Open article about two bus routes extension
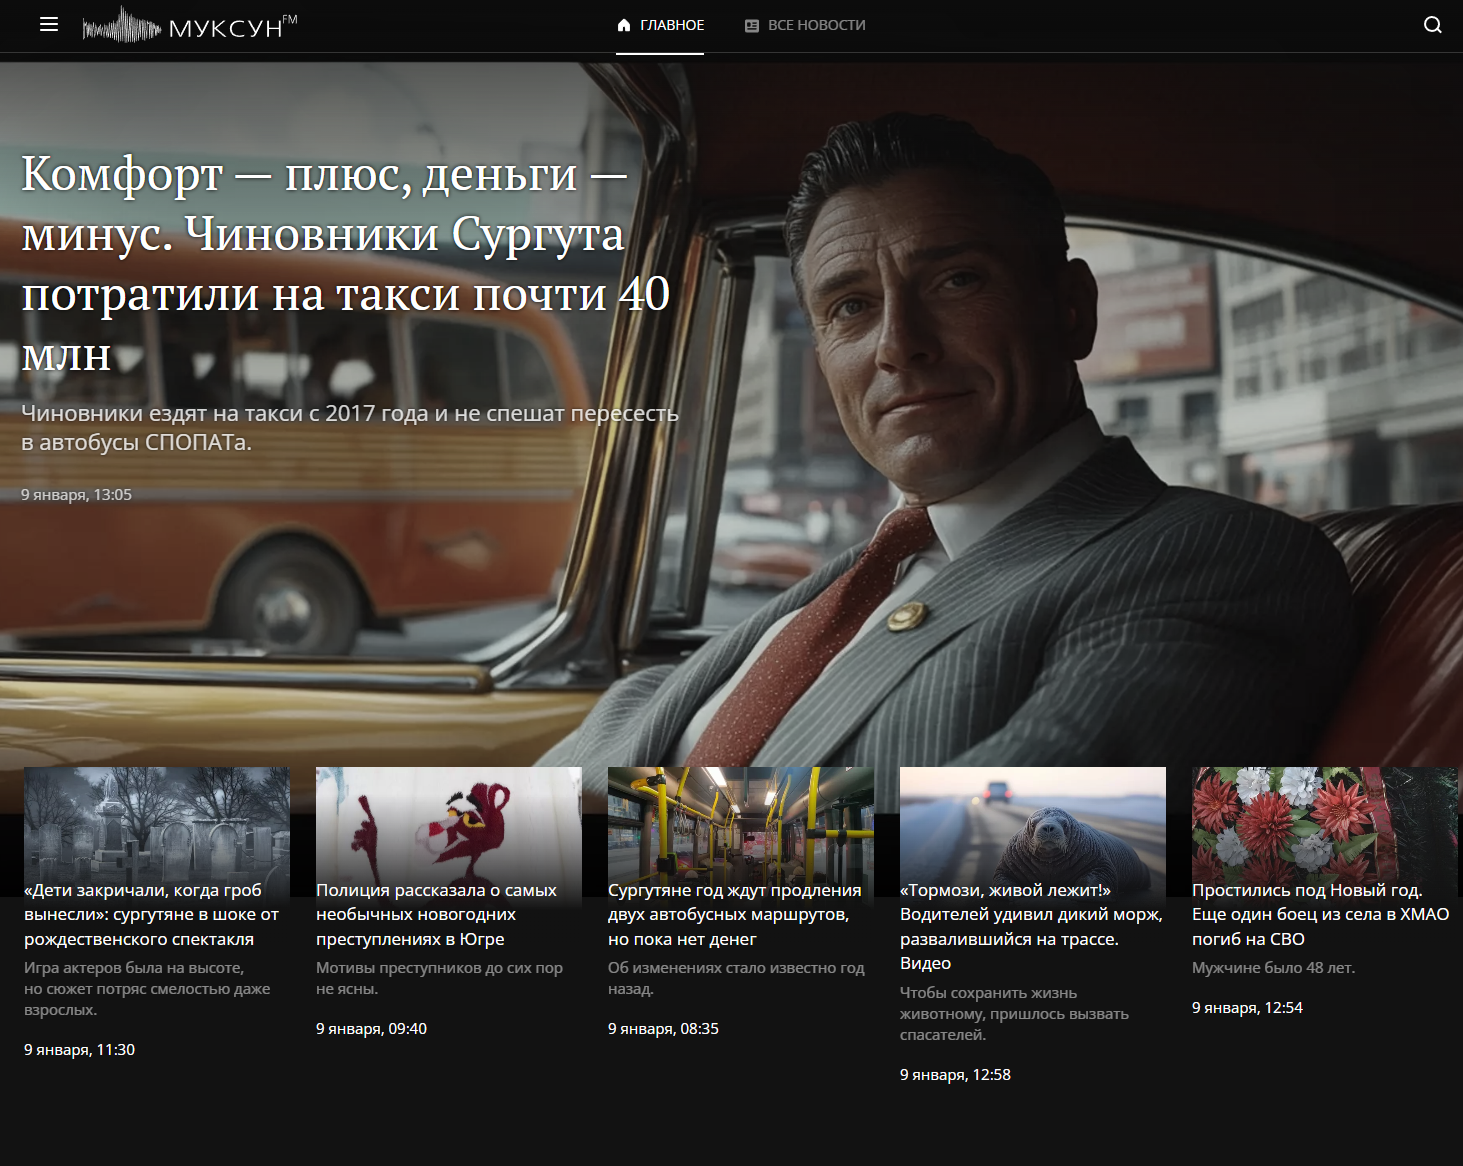The width and height of the screenshot is (1463, 1166). (734, 914)
